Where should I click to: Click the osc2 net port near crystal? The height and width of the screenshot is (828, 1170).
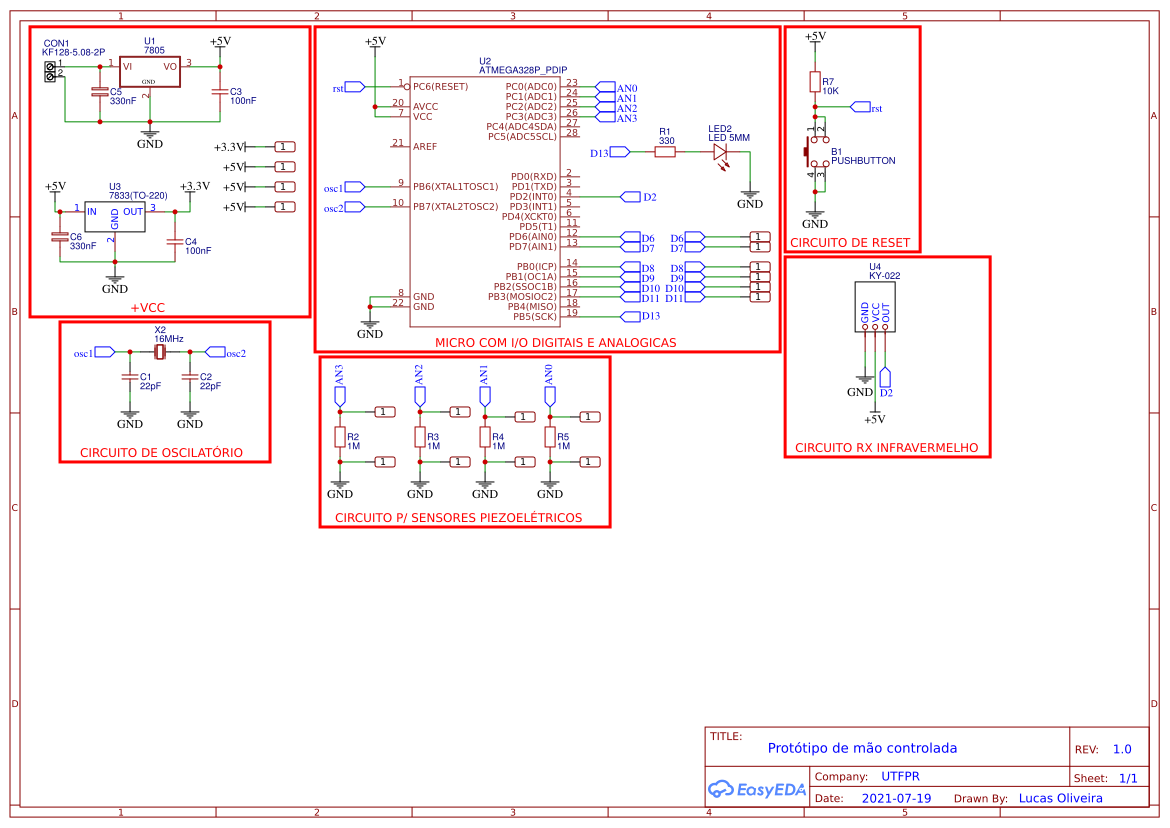click(215, 352)
